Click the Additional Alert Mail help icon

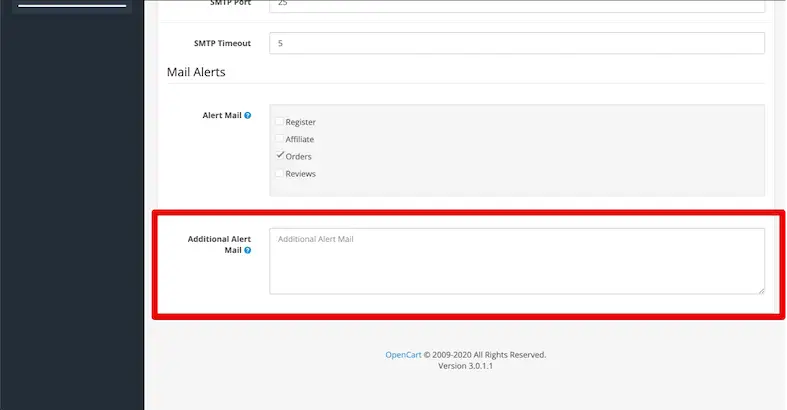(248, 250)
